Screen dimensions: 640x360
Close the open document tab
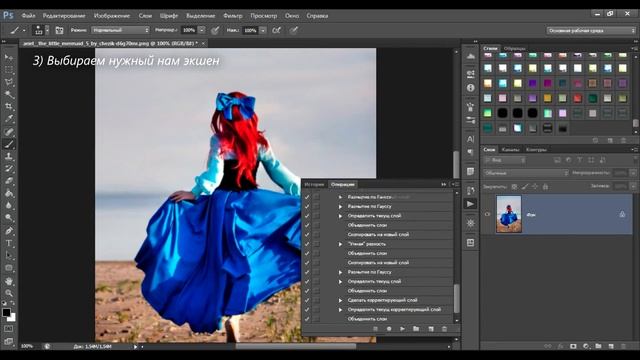pos(203,43)
